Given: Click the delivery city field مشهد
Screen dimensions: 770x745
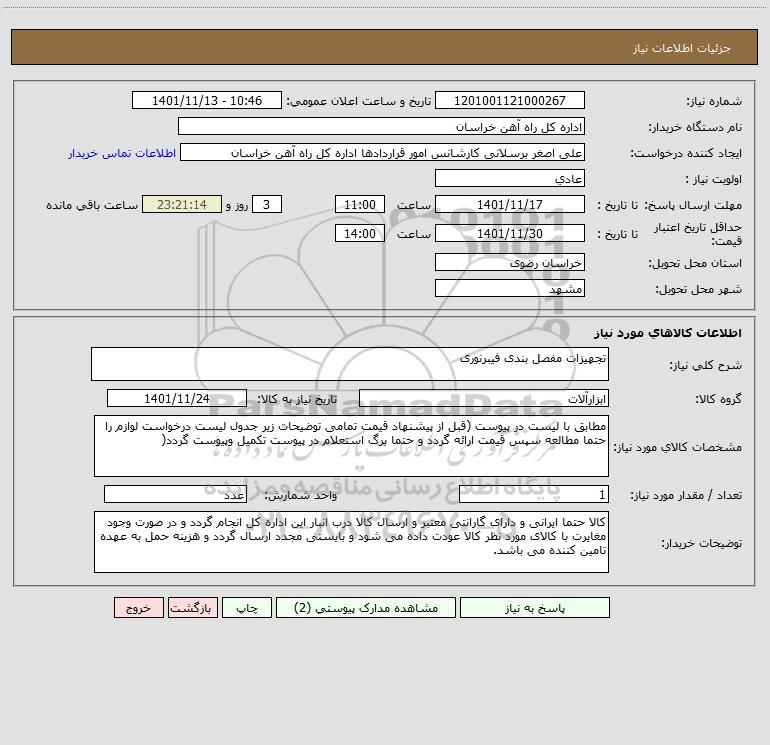Looking at the screenshot, I should point(510,288).
